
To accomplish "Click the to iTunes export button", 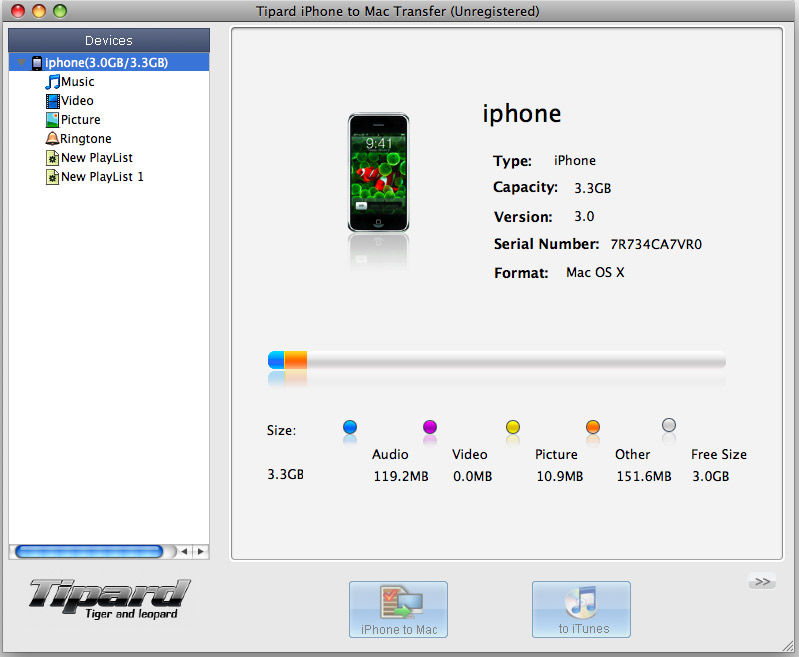I will (x=581, y=609).
